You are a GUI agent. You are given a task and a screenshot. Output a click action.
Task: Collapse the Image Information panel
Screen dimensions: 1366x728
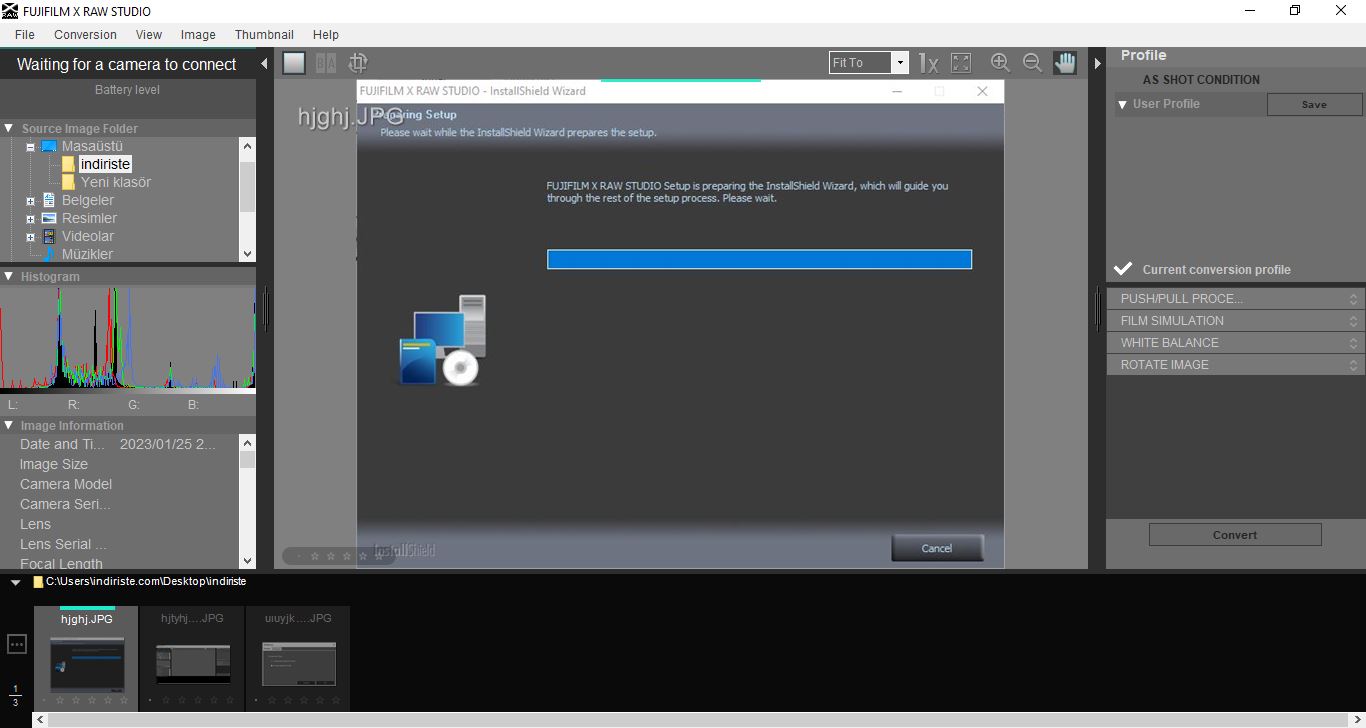point(9,425)
